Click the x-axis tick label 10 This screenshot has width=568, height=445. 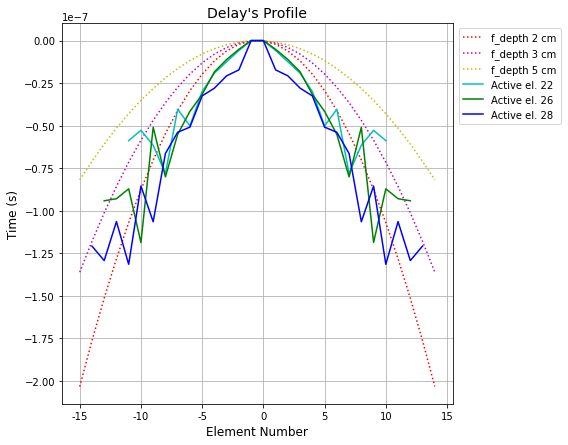(386, 416)
